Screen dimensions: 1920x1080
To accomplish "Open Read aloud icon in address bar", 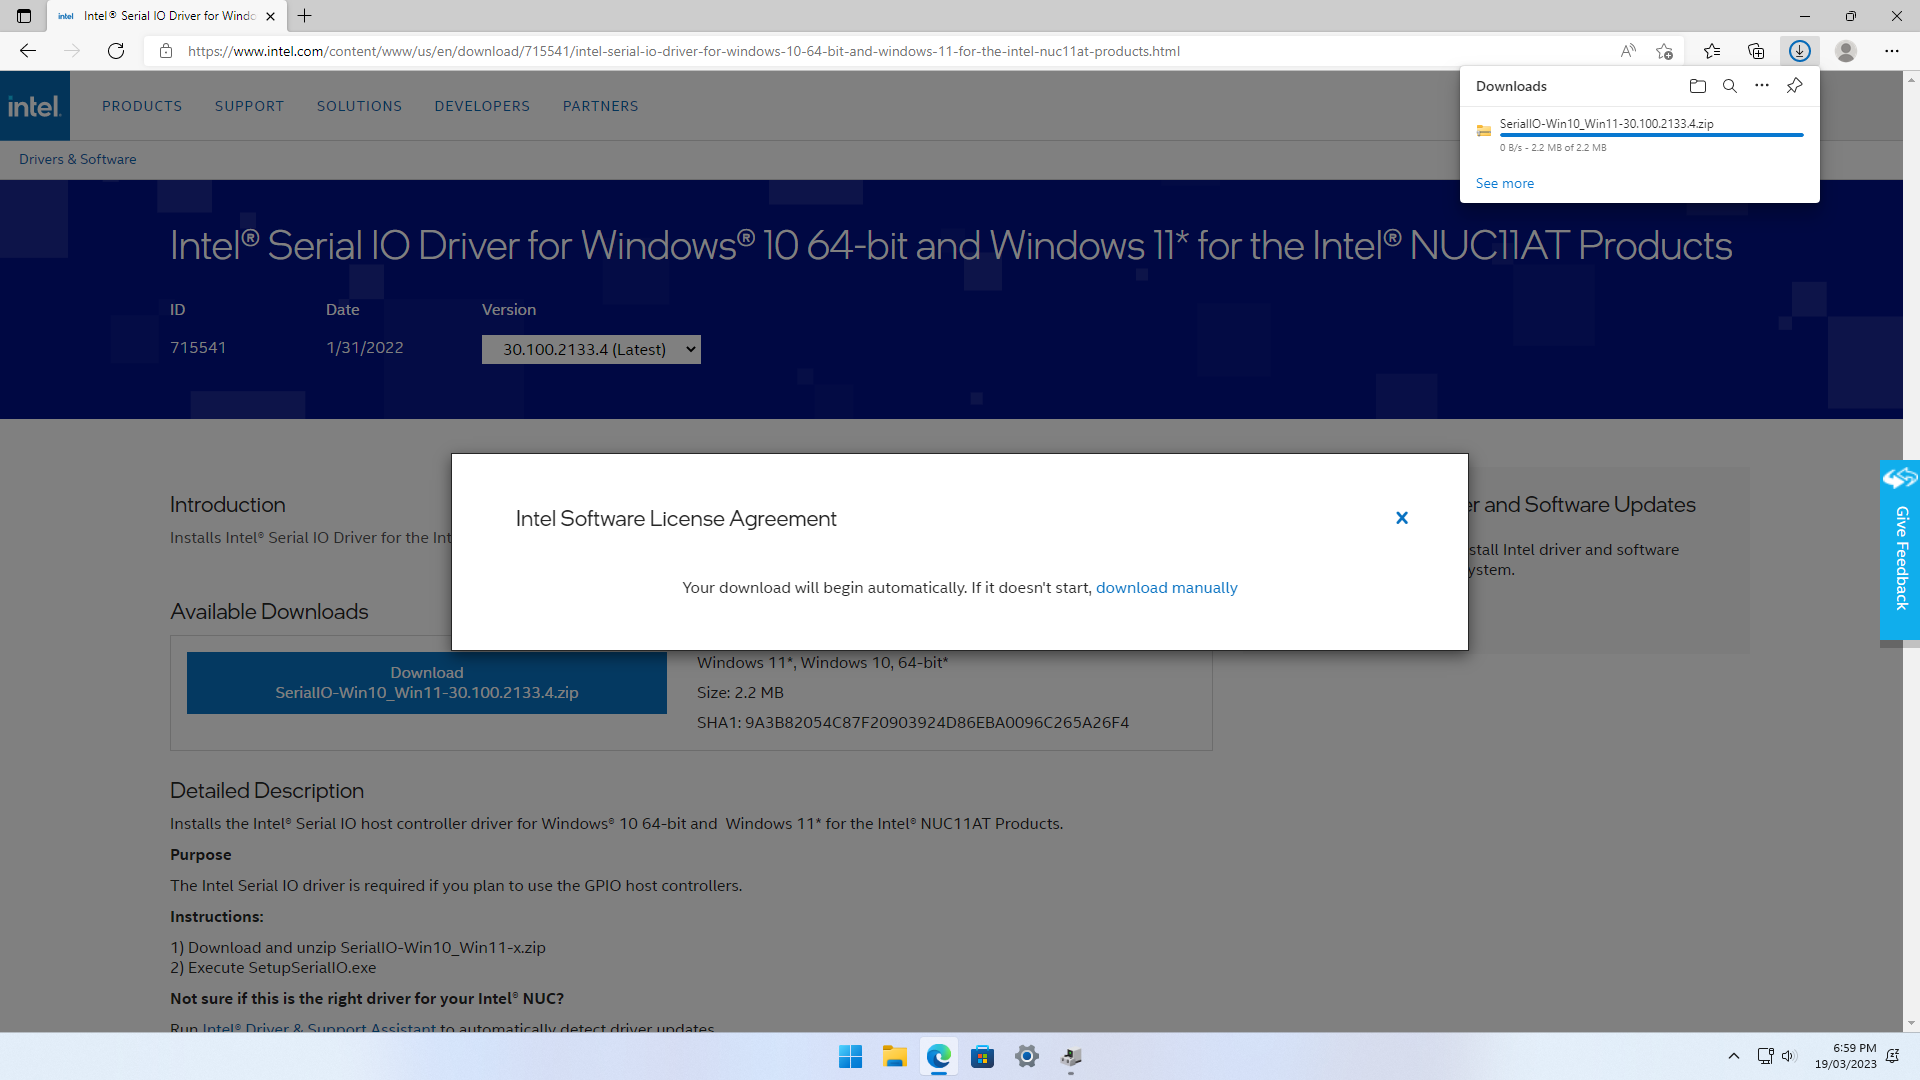I will coord(1628,51).
